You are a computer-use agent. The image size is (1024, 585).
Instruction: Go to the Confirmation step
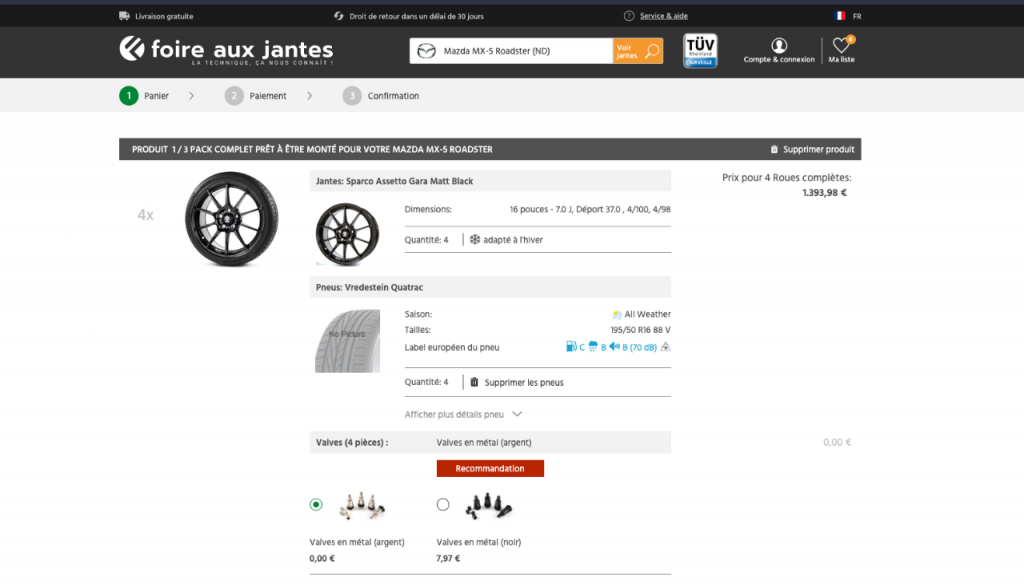pos(393,96)
